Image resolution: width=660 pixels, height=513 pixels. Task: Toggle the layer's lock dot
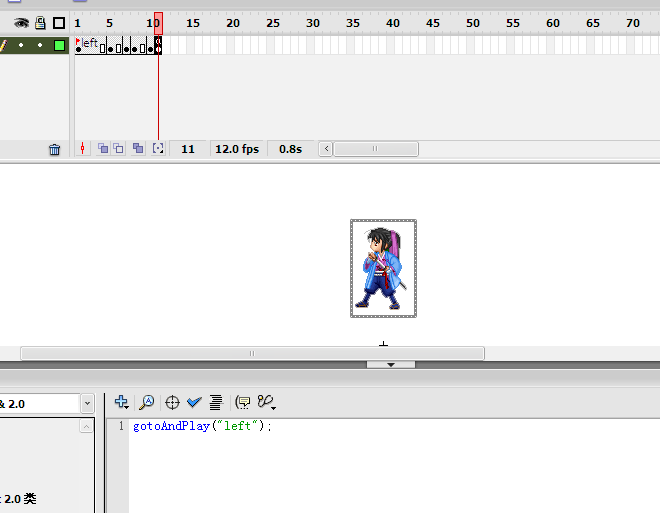(x=40, y=45)
